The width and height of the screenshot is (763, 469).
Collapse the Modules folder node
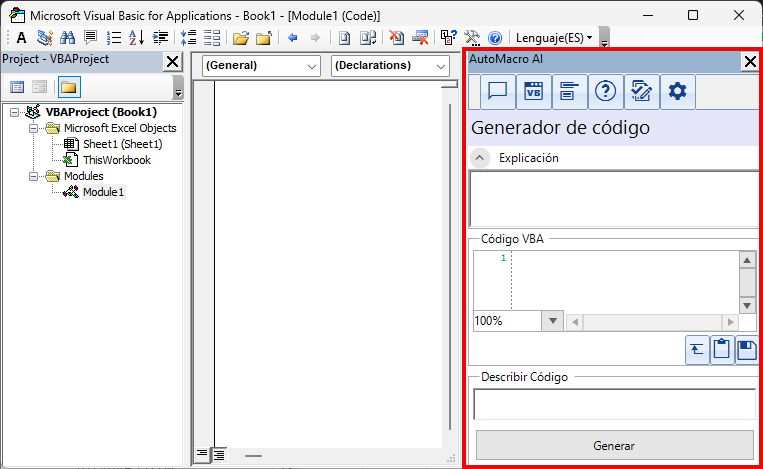tap(33, 176)
